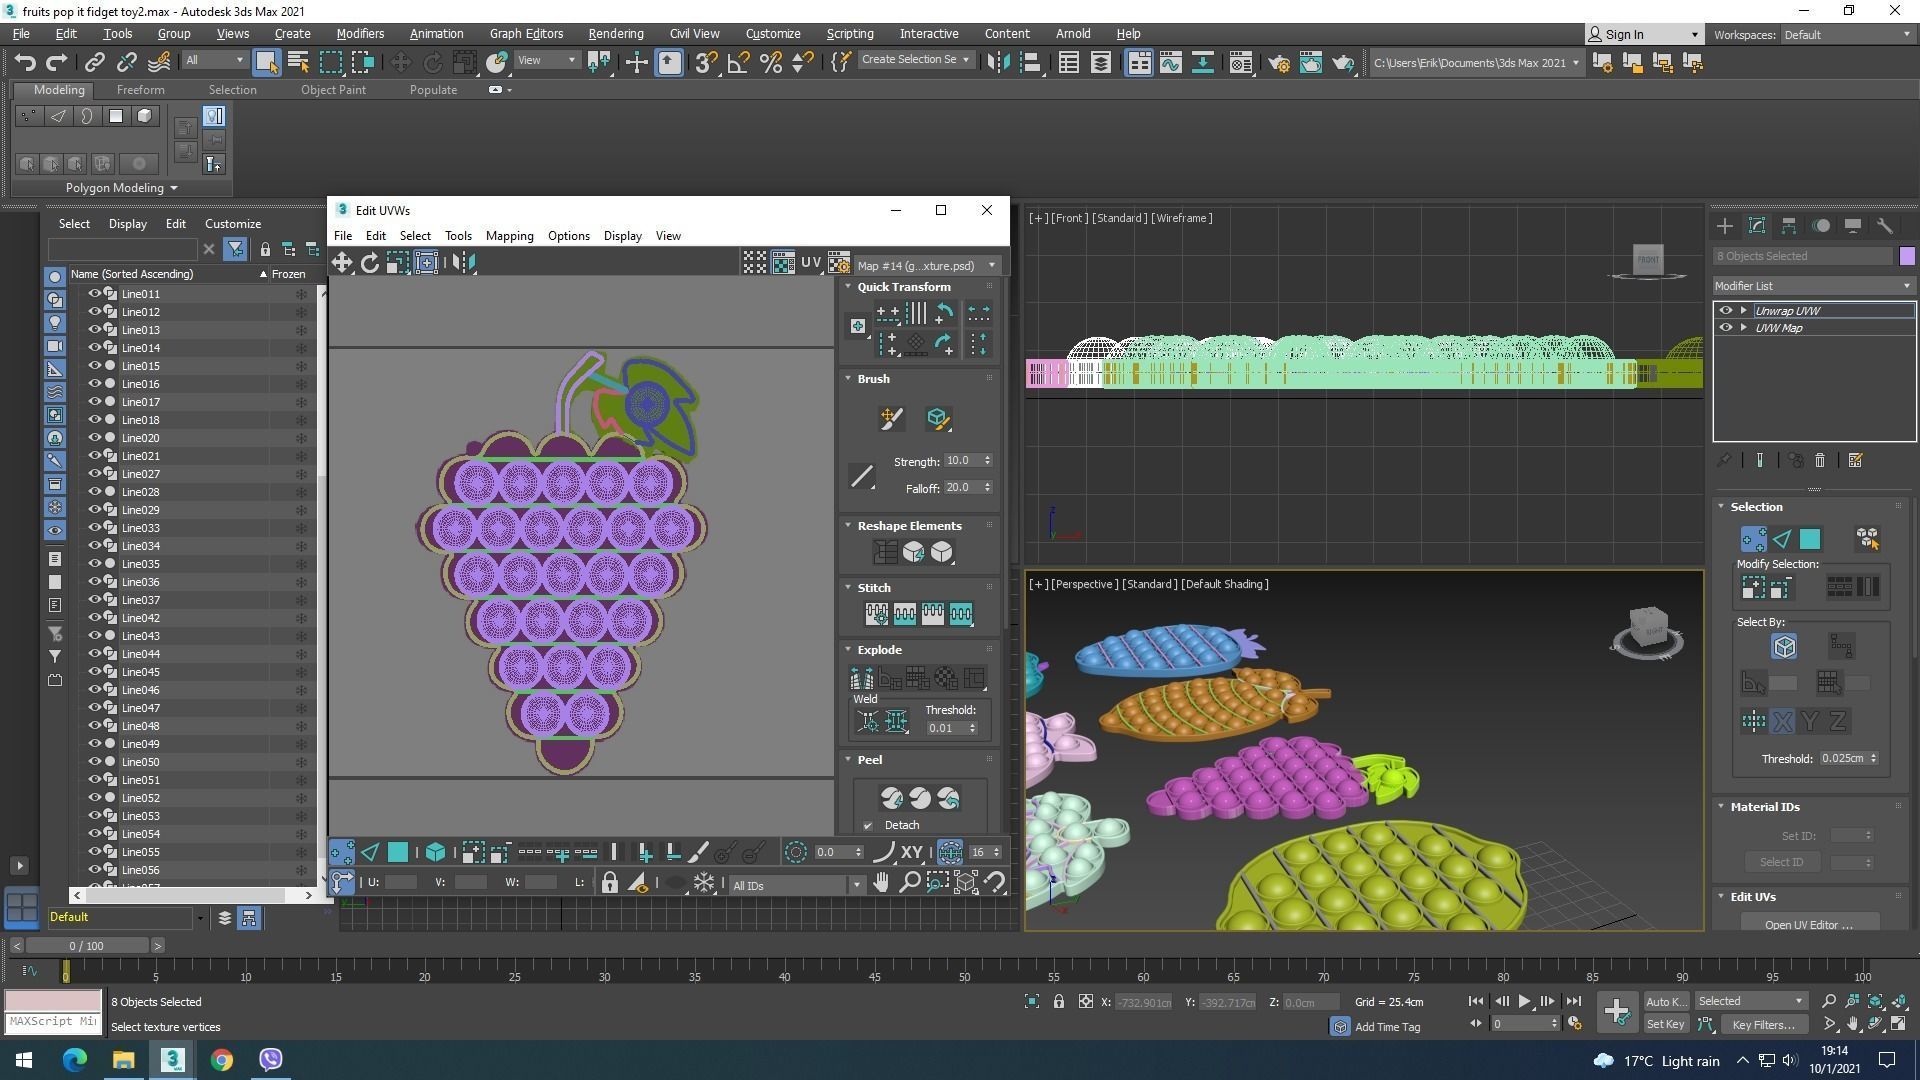Open the Modify panel tab icon
This screenshot has width=1920, height=1080.
point(1757,226)
